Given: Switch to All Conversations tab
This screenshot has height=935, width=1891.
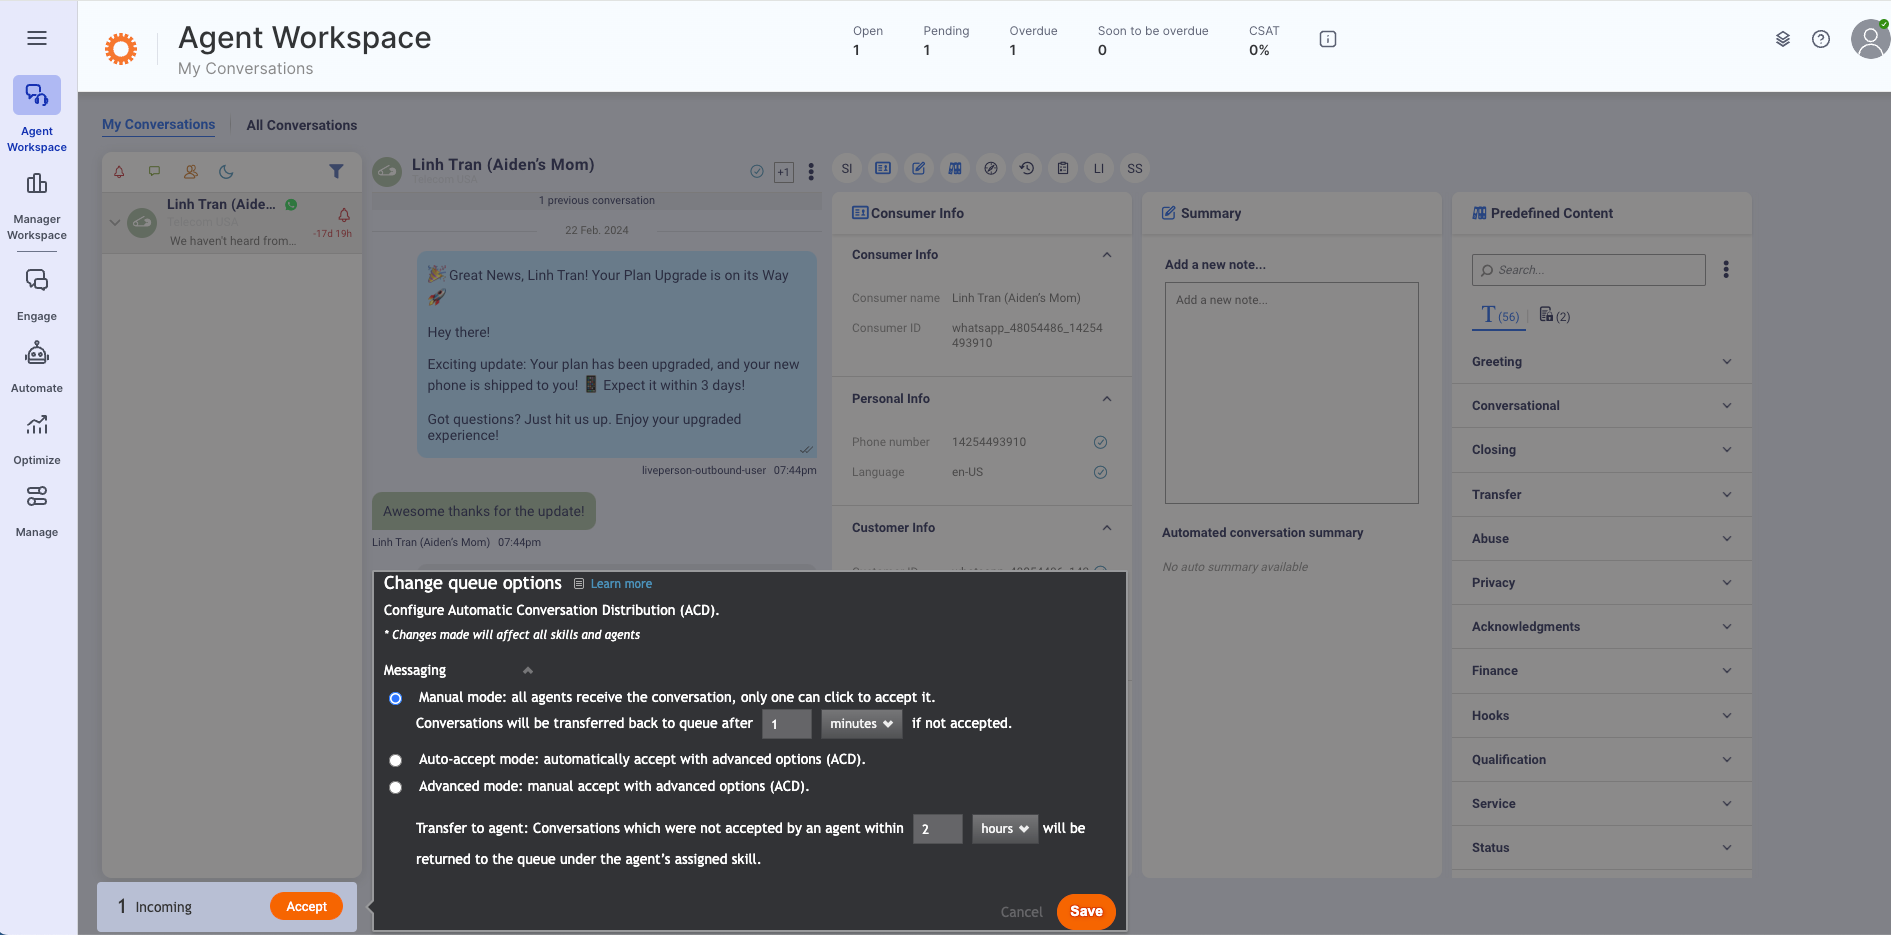Looking at the screenshot, I should tap(302, 125).
